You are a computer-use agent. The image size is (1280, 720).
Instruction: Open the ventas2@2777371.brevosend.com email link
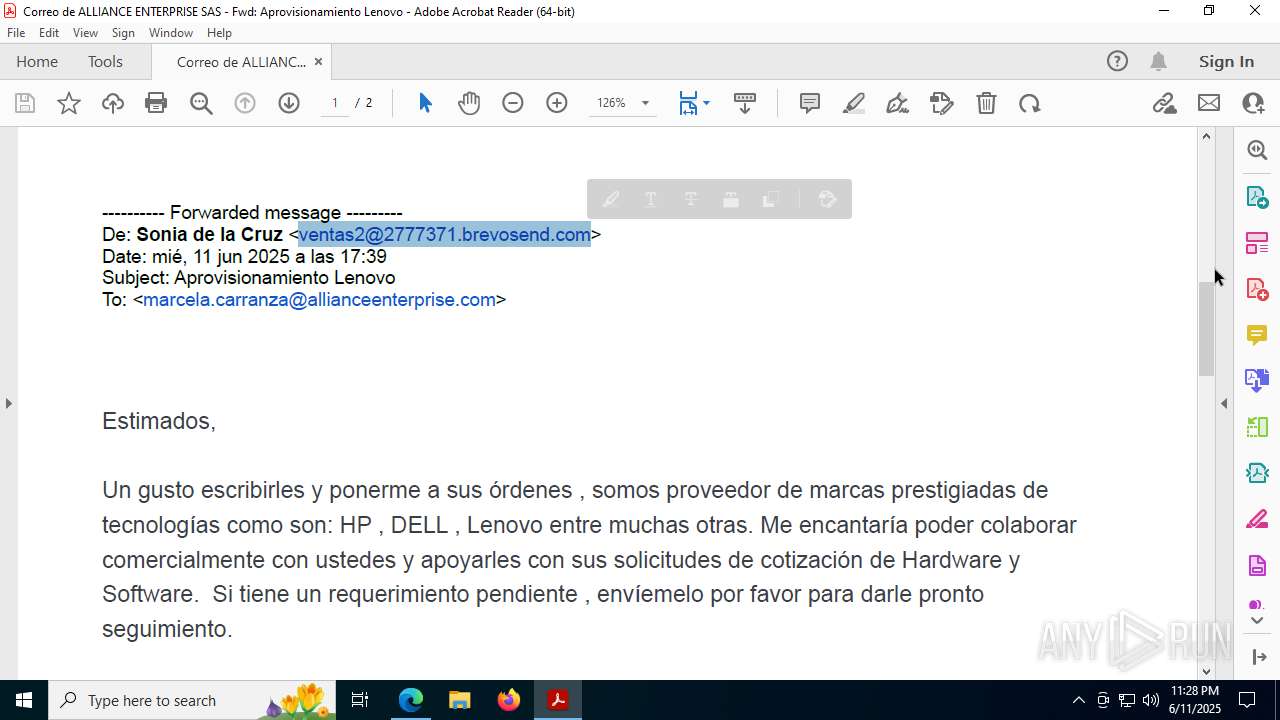click(x=445, y=234)
